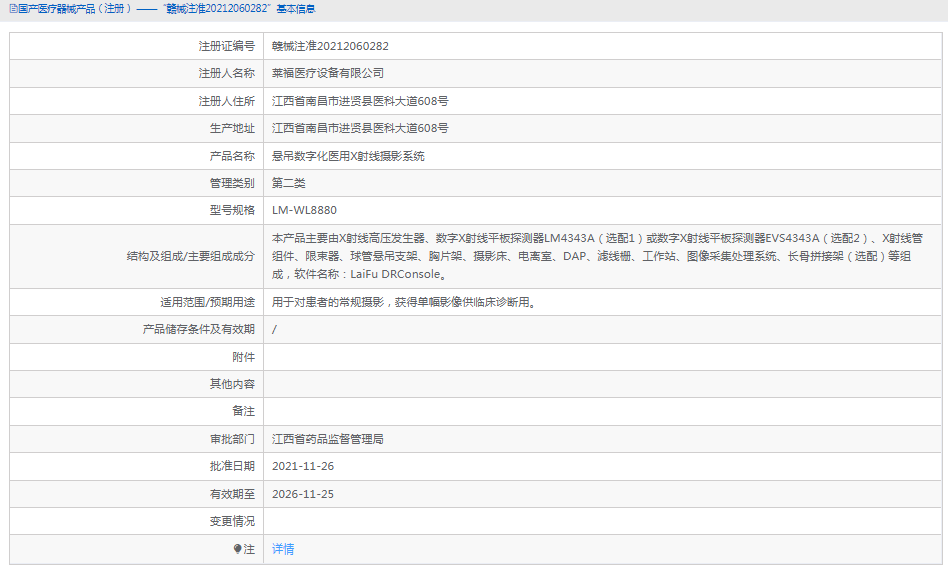
Task: Select model value LM-WL8880
Action: (x=304, y=211)
